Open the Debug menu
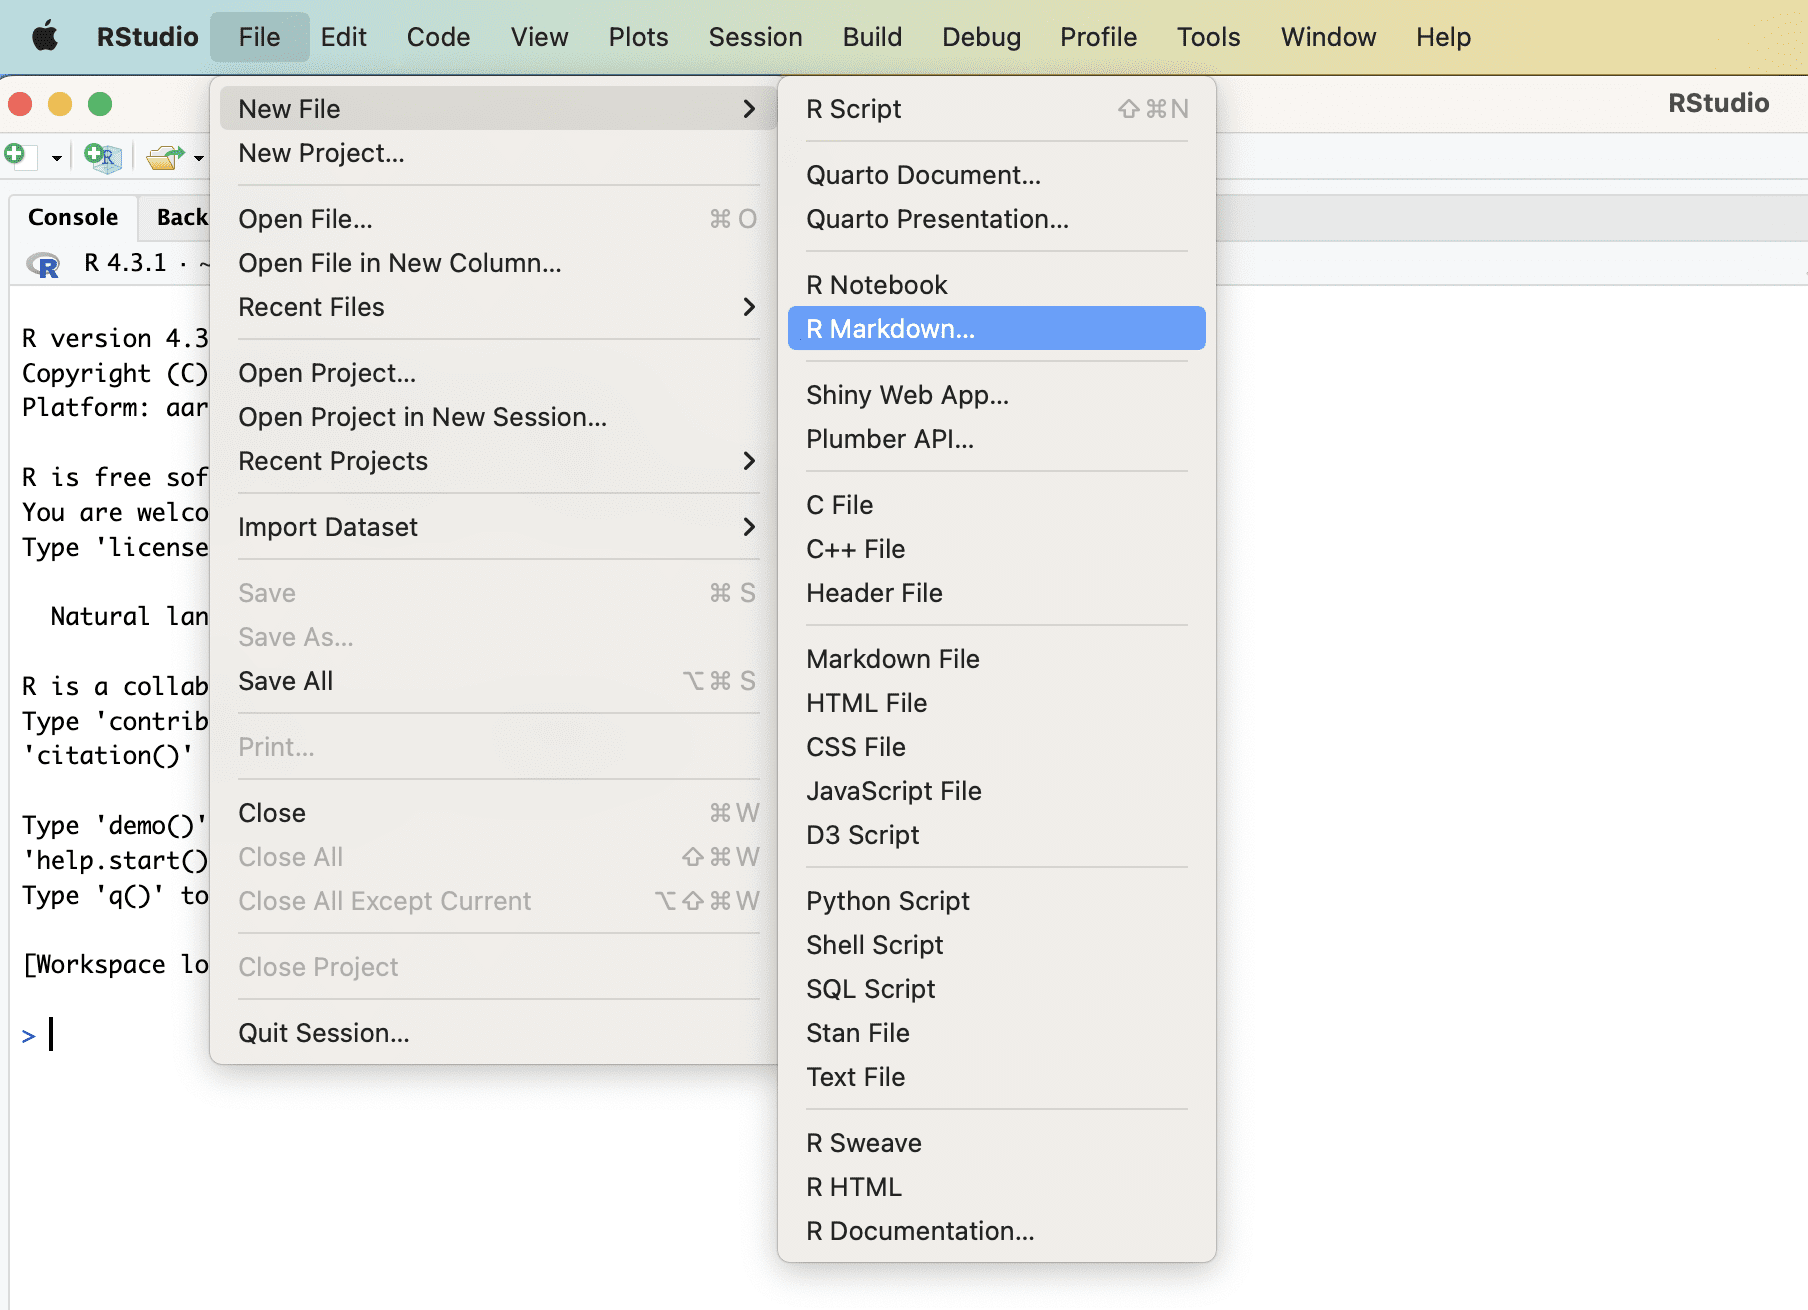Screen dimensions: 1808x1310 click(x=981, y=37)
